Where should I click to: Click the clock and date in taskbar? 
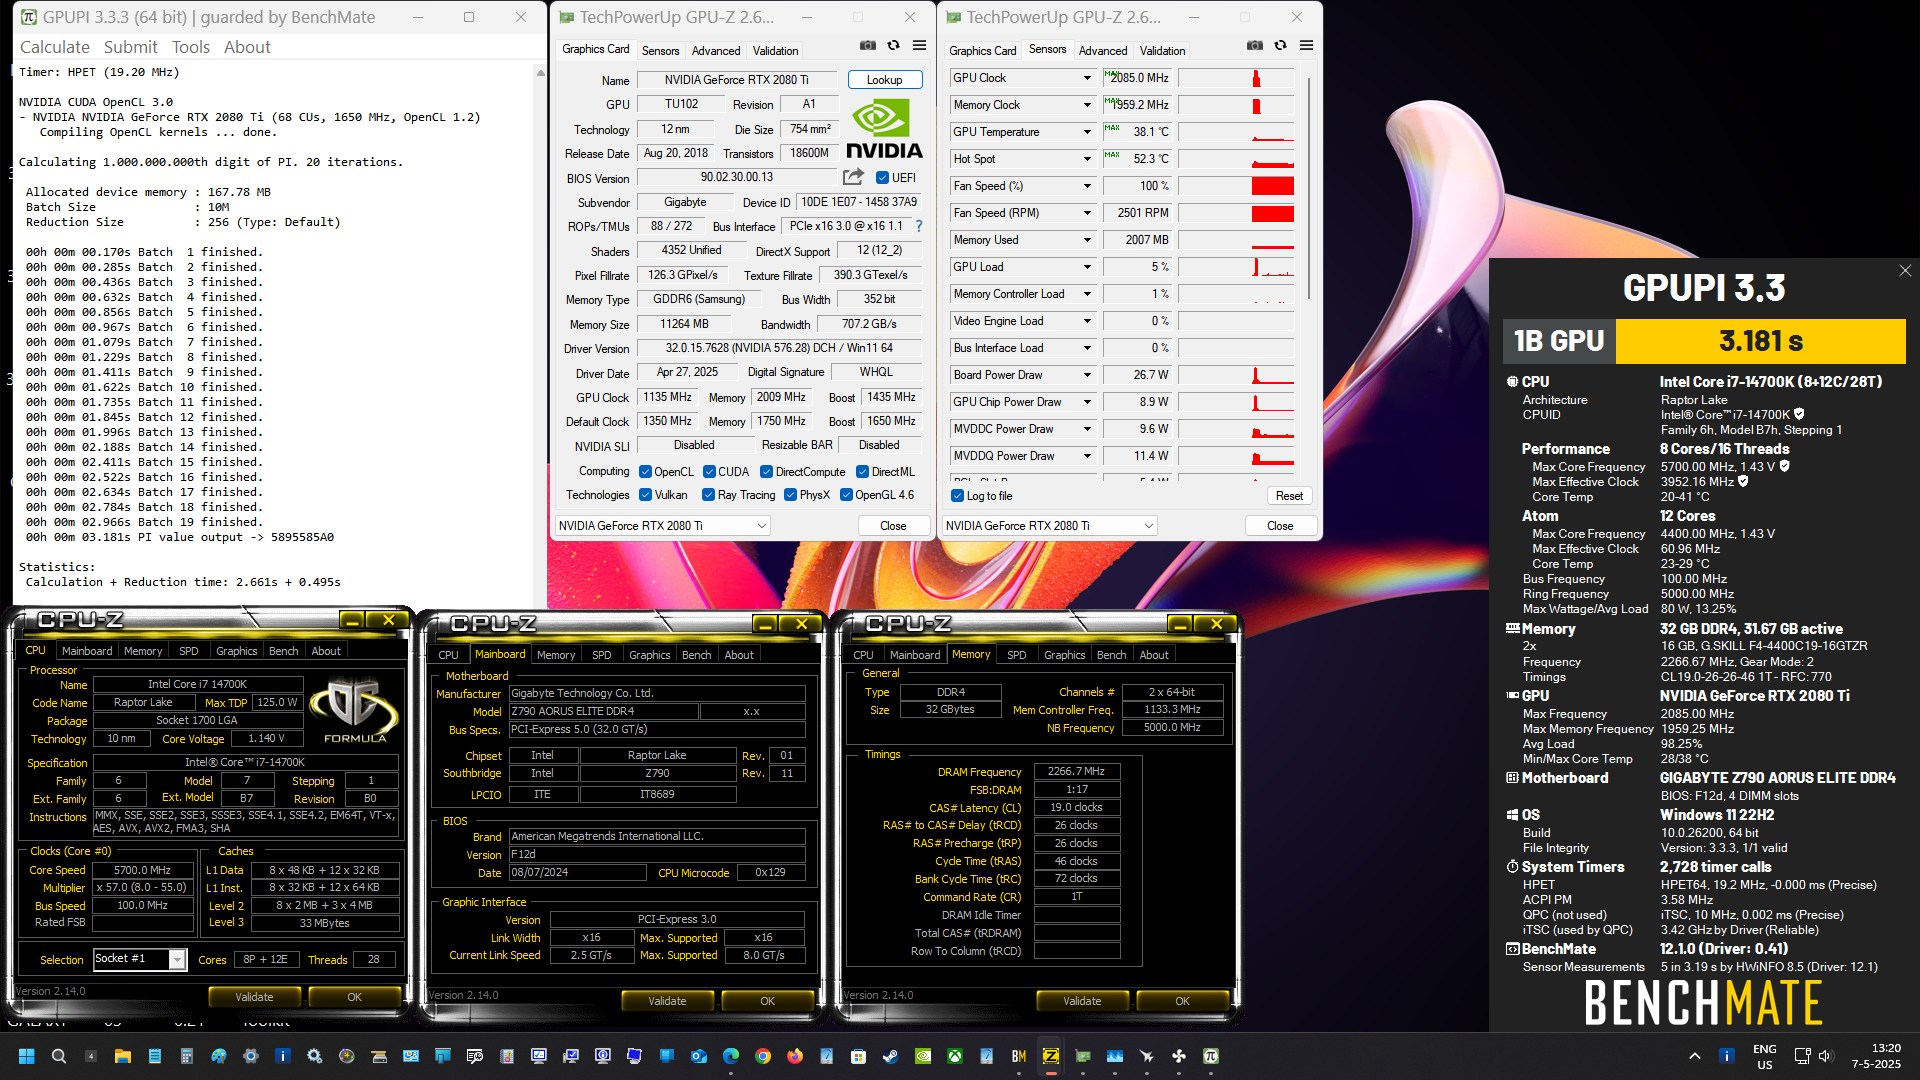(x=1877, y=1056)
